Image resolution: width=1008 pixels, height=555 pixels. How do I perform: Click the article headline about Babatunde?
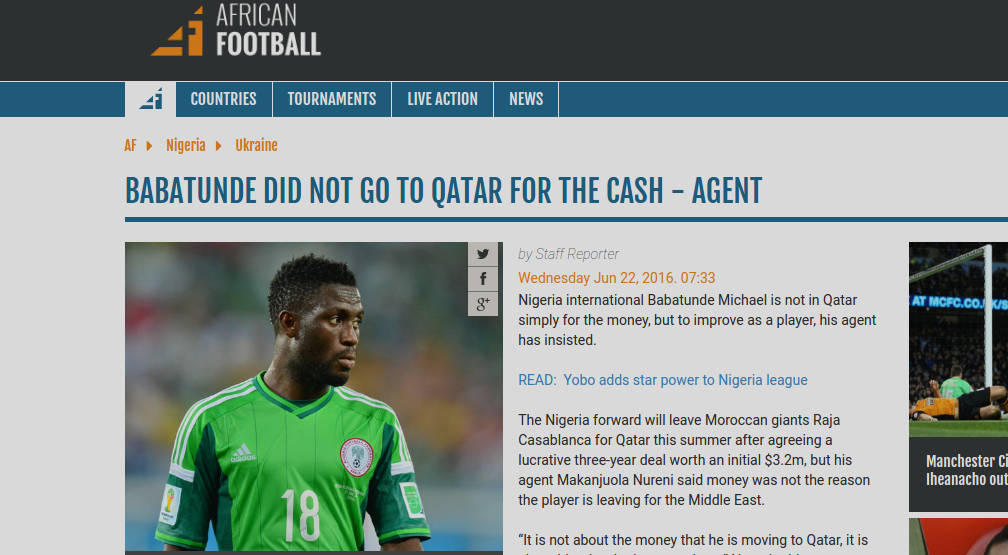pyautogui.click(x=444, y=191)
